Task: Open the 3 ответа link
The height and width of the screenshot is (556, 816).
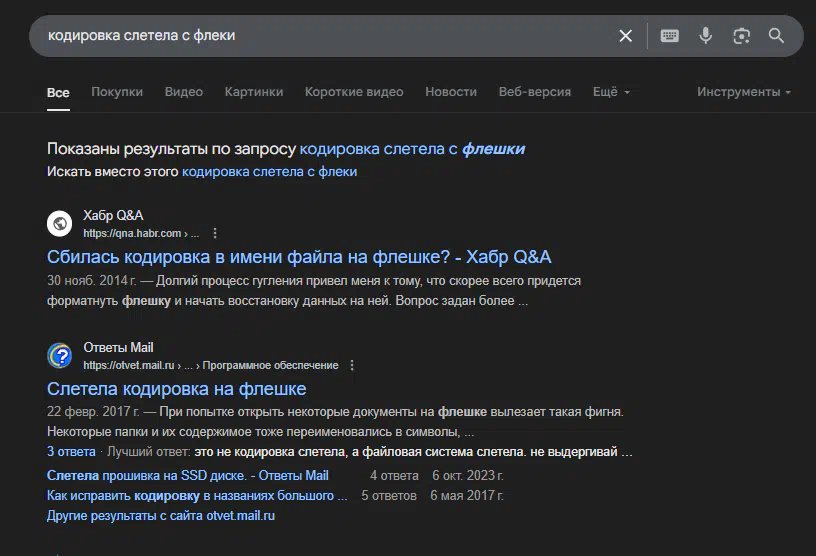Action: click(71, 451)
